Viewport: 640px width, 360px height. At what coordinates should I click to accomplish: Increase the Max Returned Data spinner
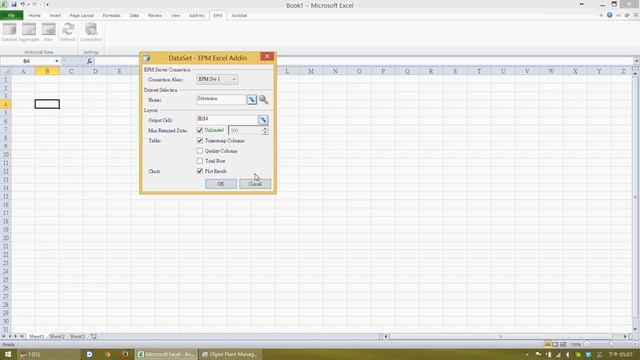click(265, 128)
